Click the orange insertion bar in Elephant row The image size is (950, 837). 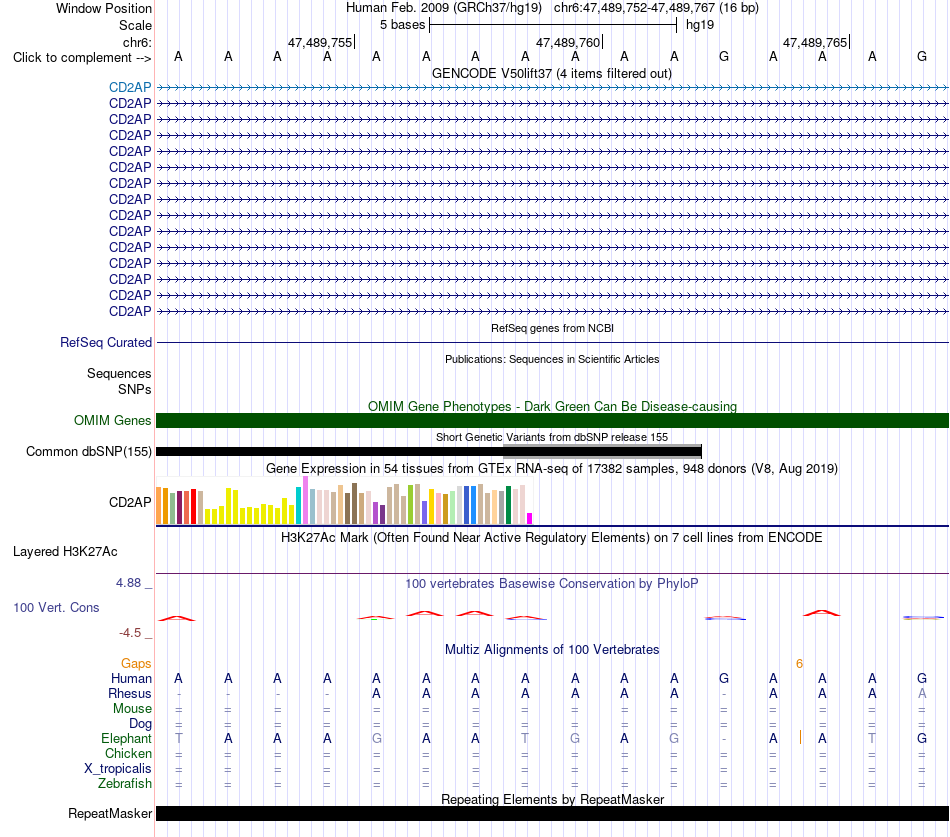(800, 738)
